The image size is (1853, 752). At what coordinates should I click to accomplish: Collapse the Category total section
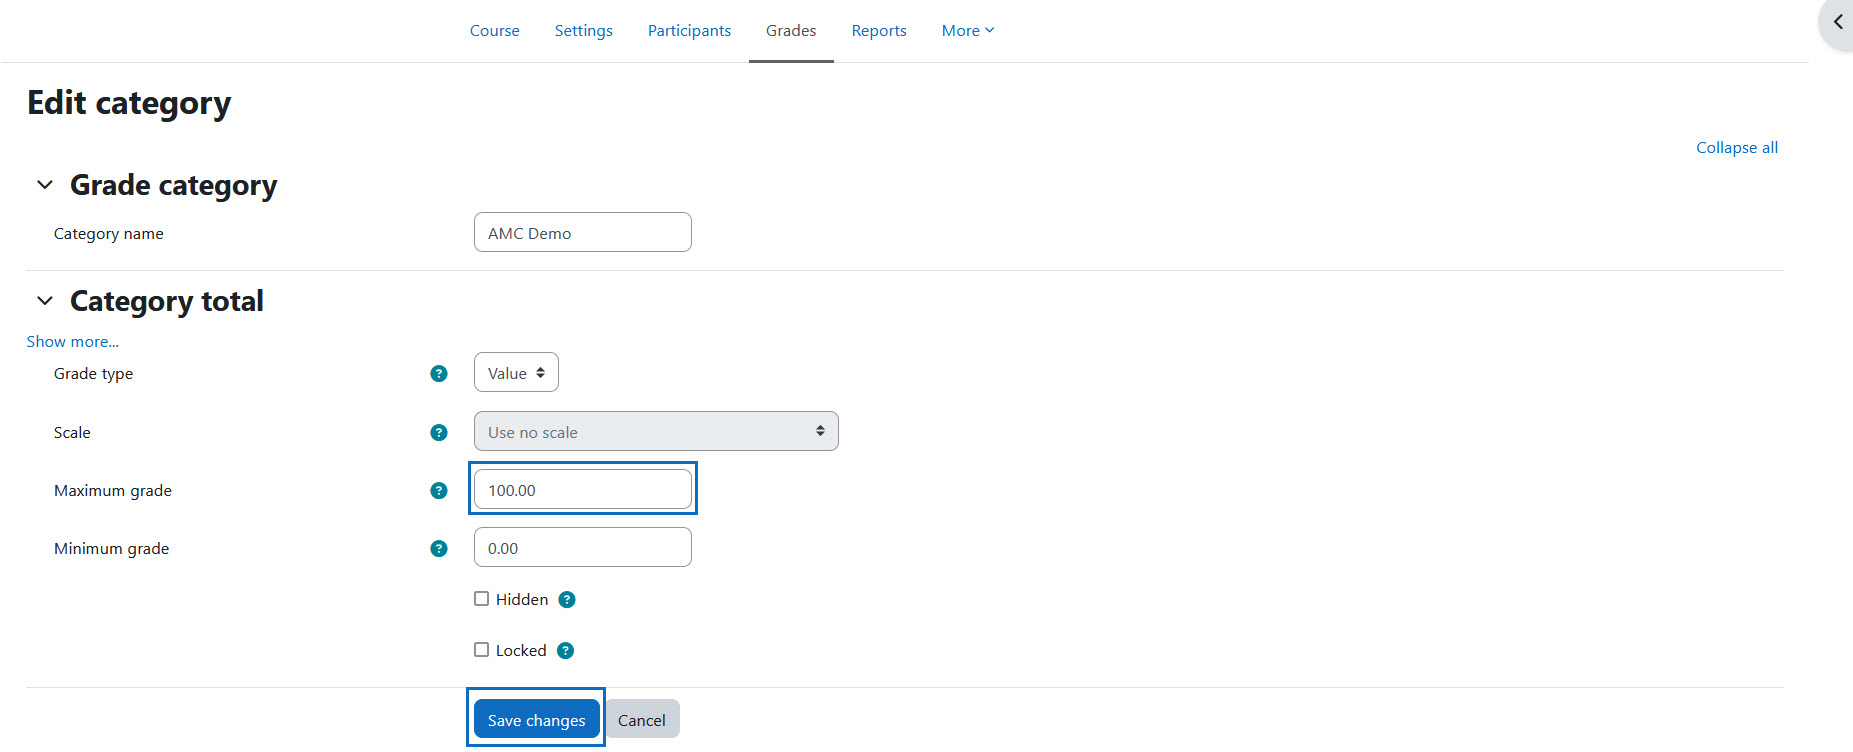click(44, 301)
